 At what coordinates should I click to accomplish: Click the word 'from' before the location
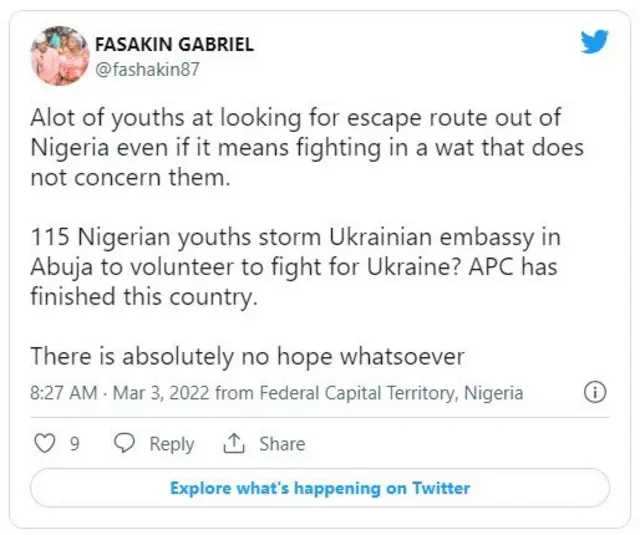click(235, 393)
